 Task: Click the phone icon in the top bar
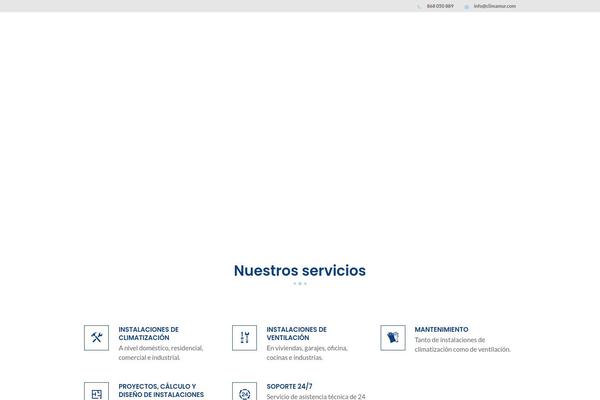pyautogui.click(x=419, y=7)
